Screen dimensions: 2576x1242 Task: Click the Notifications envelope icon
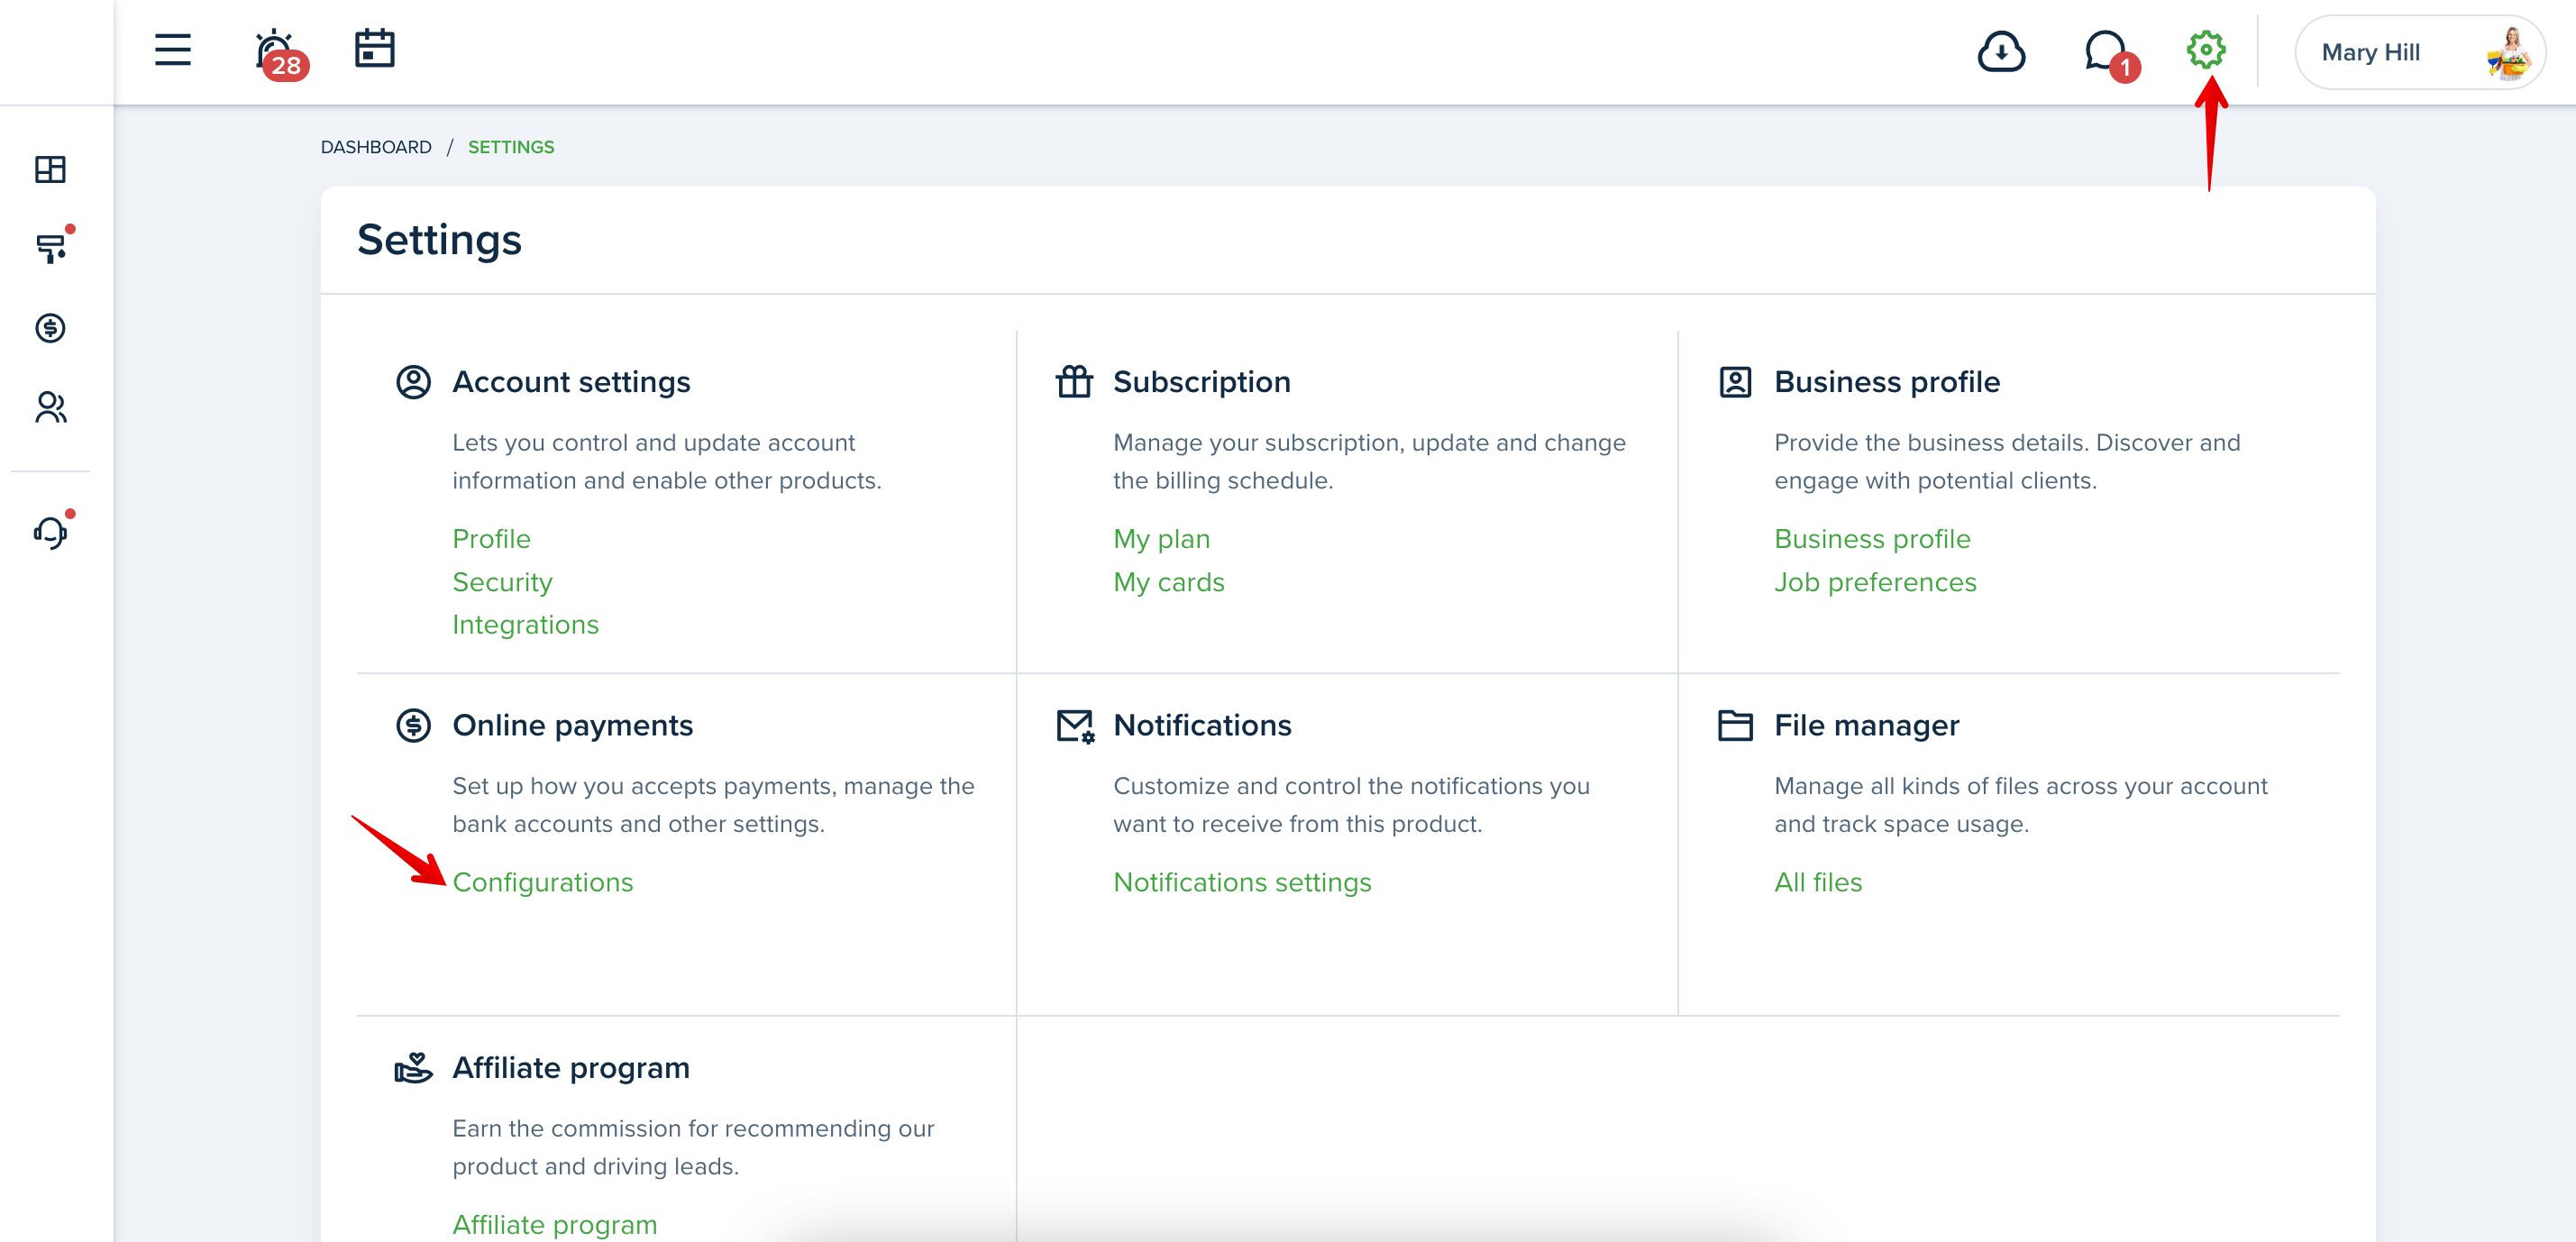[1076, 726]
